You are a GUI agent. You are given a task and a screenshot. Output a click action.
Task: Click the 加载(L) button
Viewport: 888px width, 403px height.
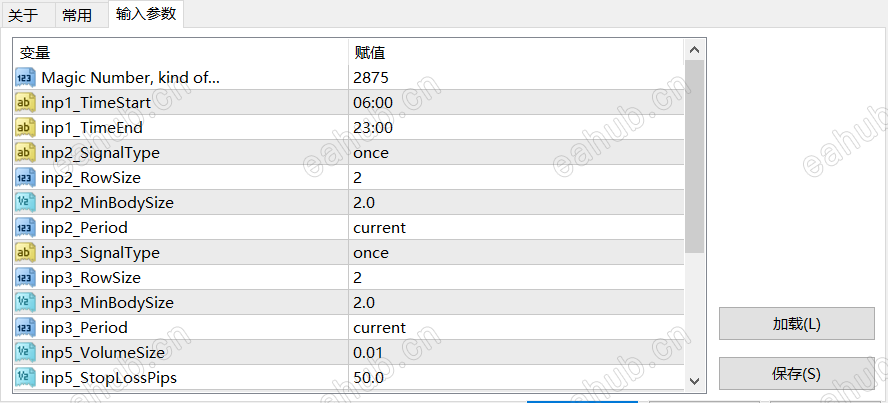pyautogui.click(x=797, y=324)
